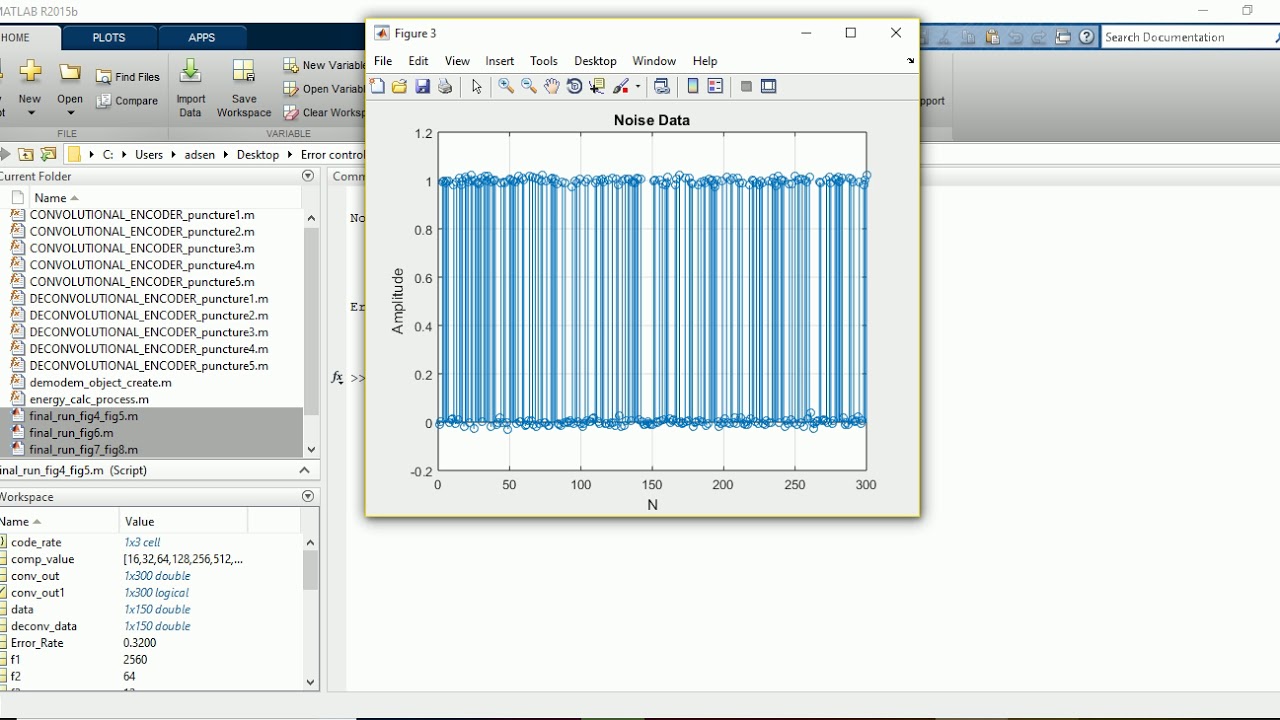Enable the Zoom In tool
The height and width of the screenshot is (720, 1280).
506,87
